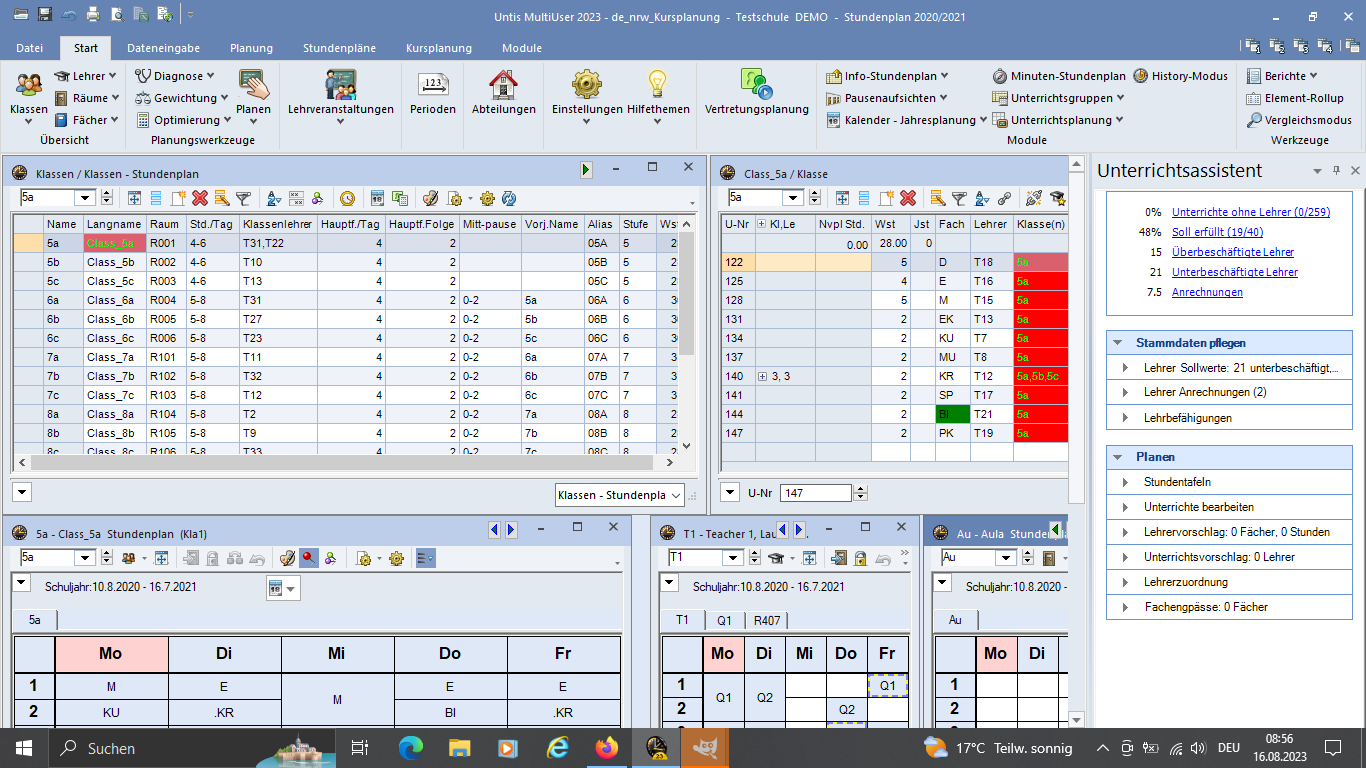Screen dimensions: 1366x768
Task: Switch to the Kursplanung ribbon tab
Action: tap(438, 48)
